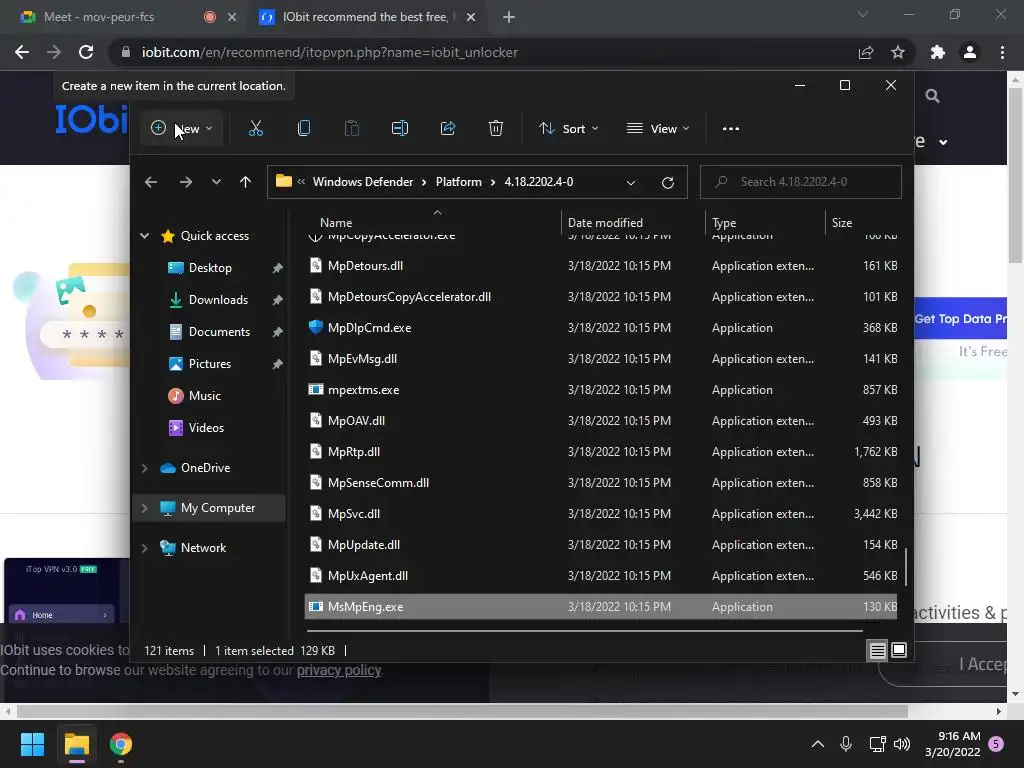Viewport: 1024px width, 768px height.
Task: Expand the Network tree node
Action: point(144,548)
